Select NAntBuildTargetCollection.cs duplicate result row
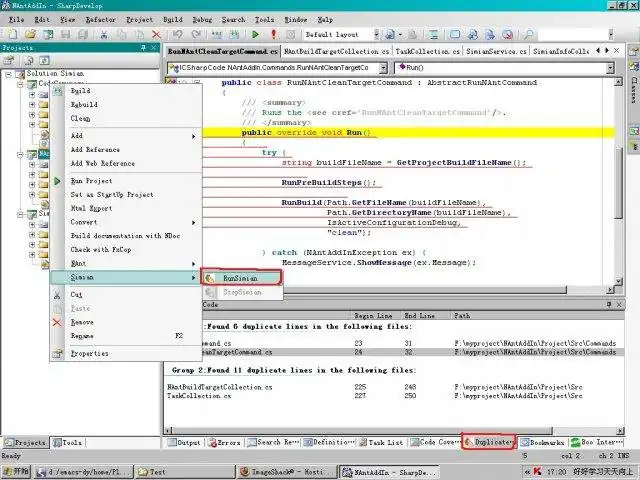Image resolution: width=640 pixels, height=480 pixels. click(394, 387)
